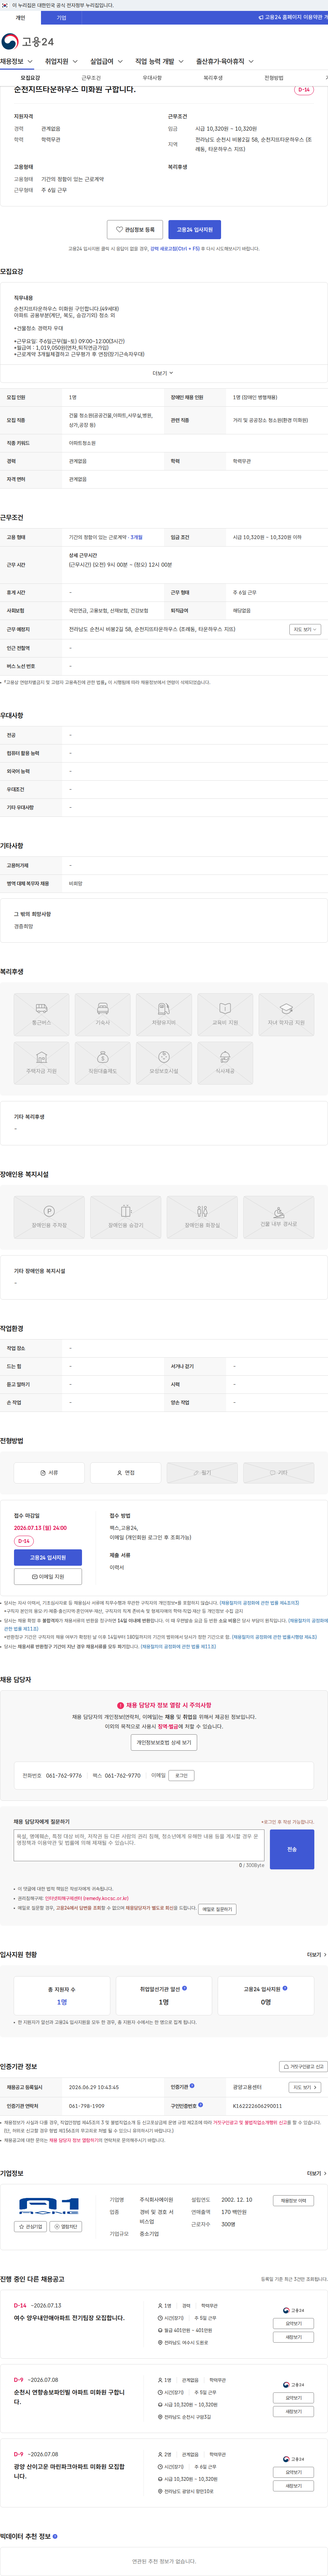Click the 보육보호시설 welfare icon
Screen dimensions: 328x2576
(164, 1063)
